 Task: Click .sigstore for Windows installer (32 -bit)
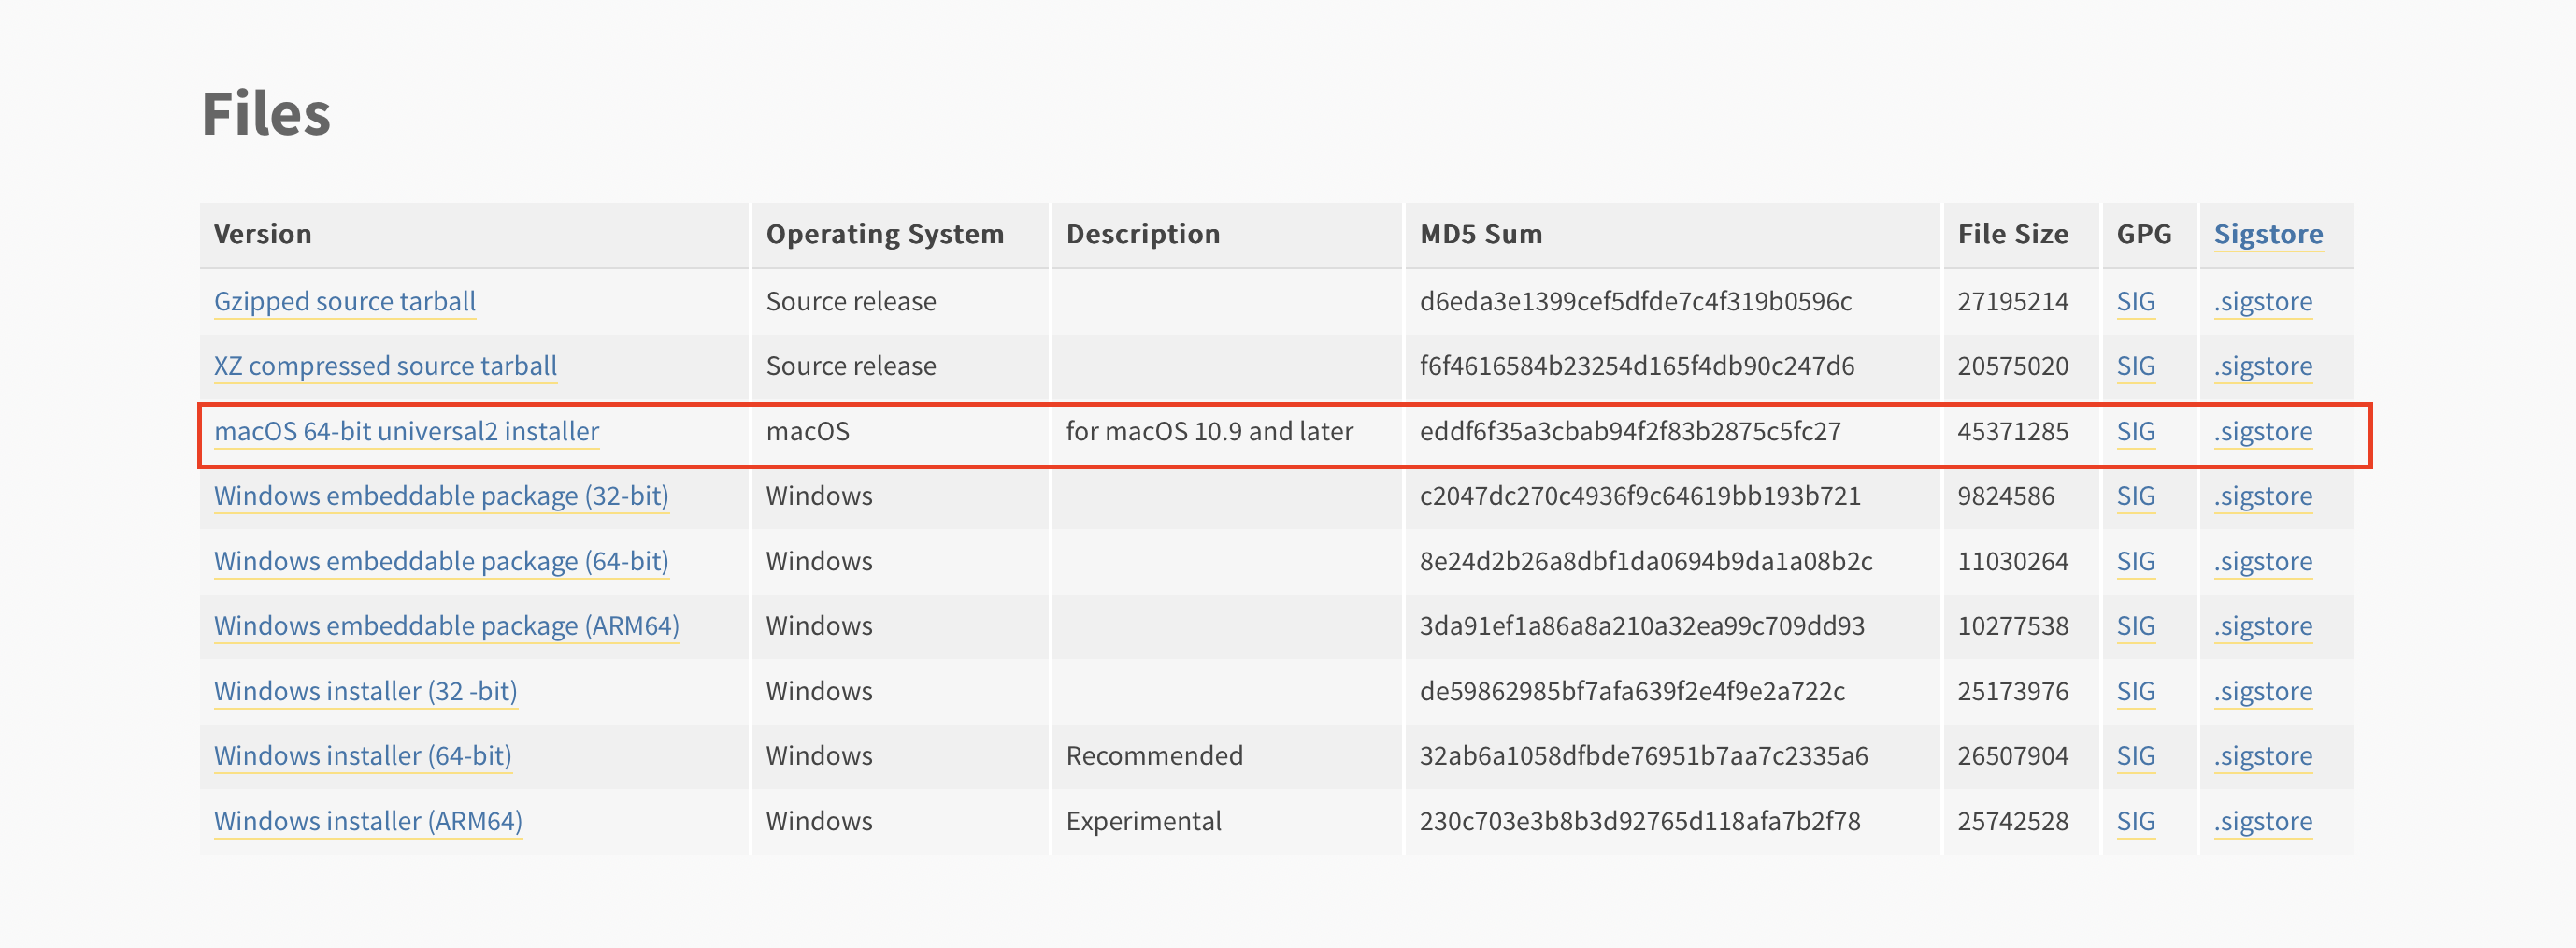(2263, 691)
